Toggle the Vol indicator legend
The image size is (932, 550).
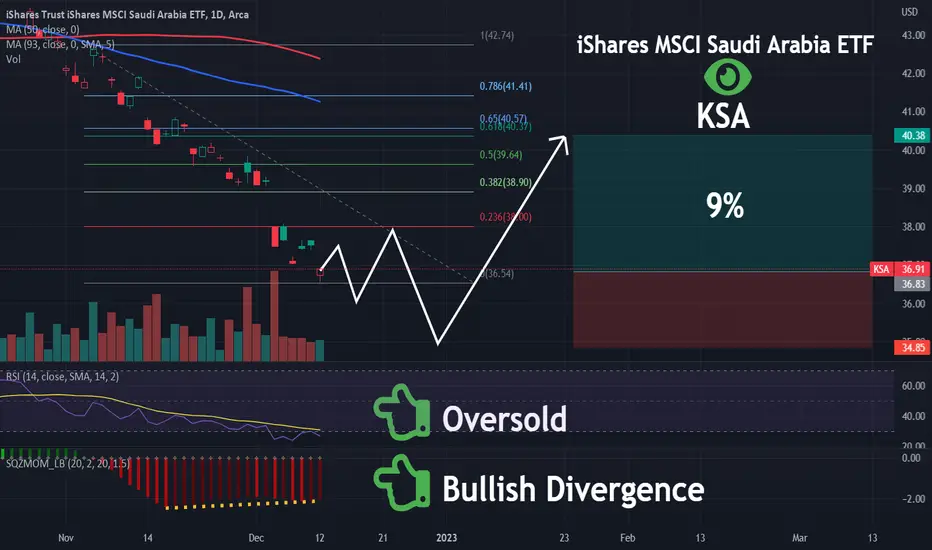[13, 59]
